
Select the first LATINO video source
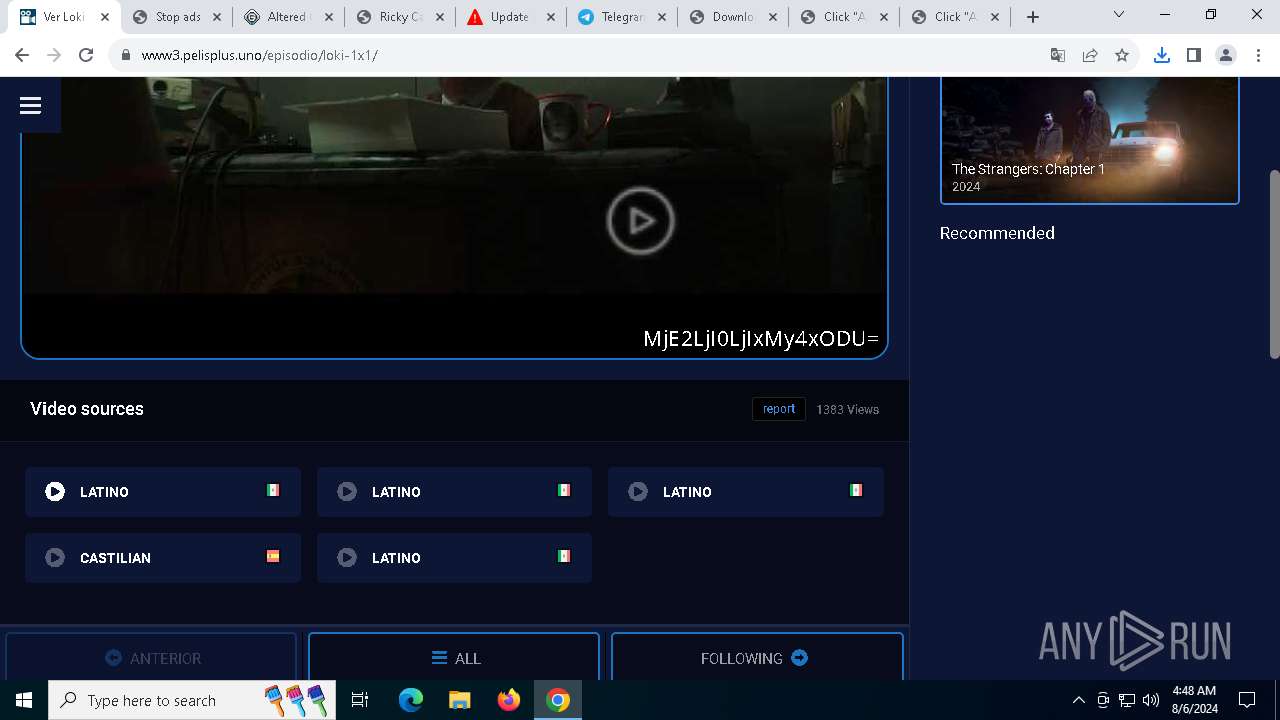(x=163, y=492)
